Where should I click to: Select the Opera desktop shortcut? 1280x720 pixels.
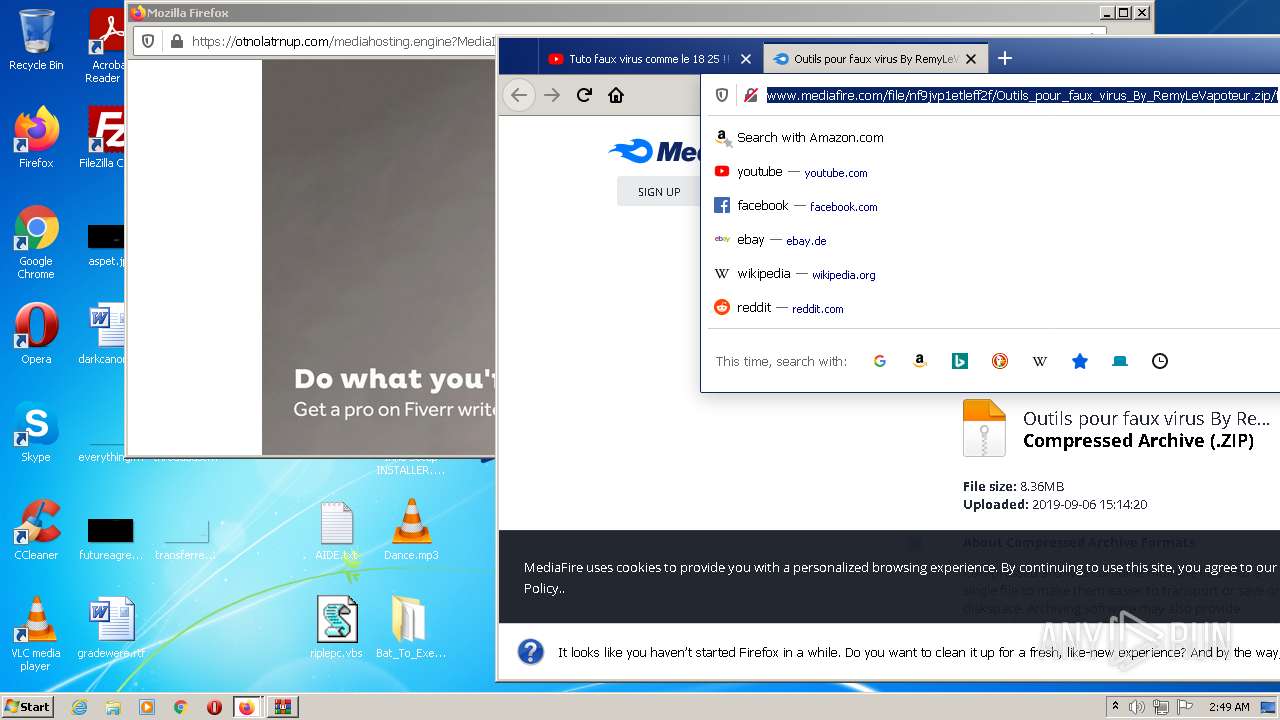click(x=36, y=334)
